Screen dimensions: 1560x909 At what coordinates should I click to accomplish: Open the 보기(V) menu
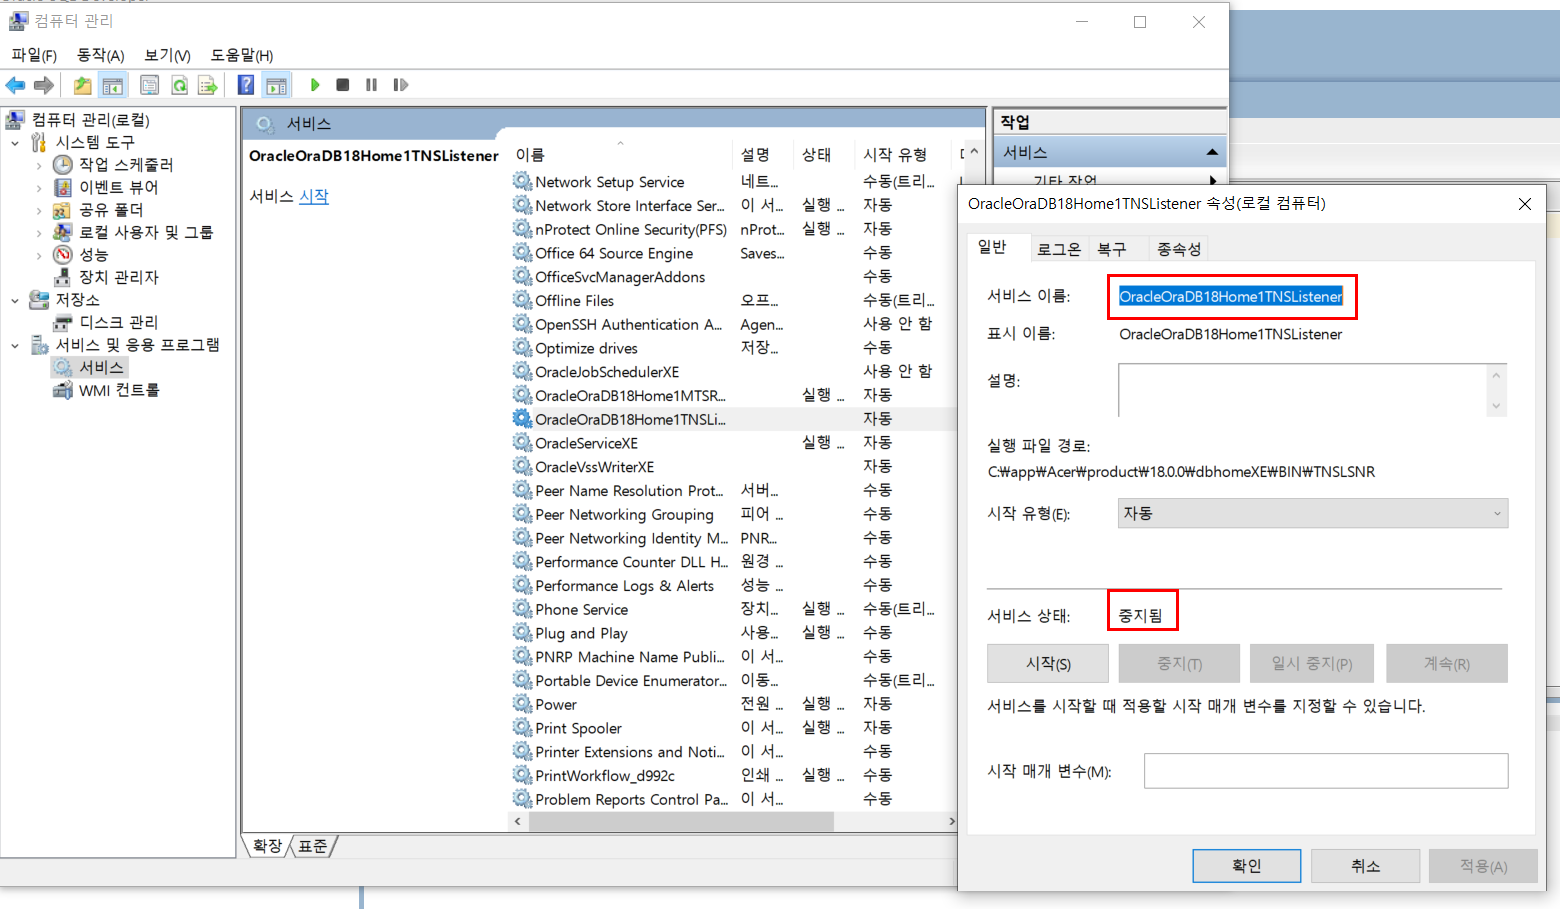click(167, 55)
